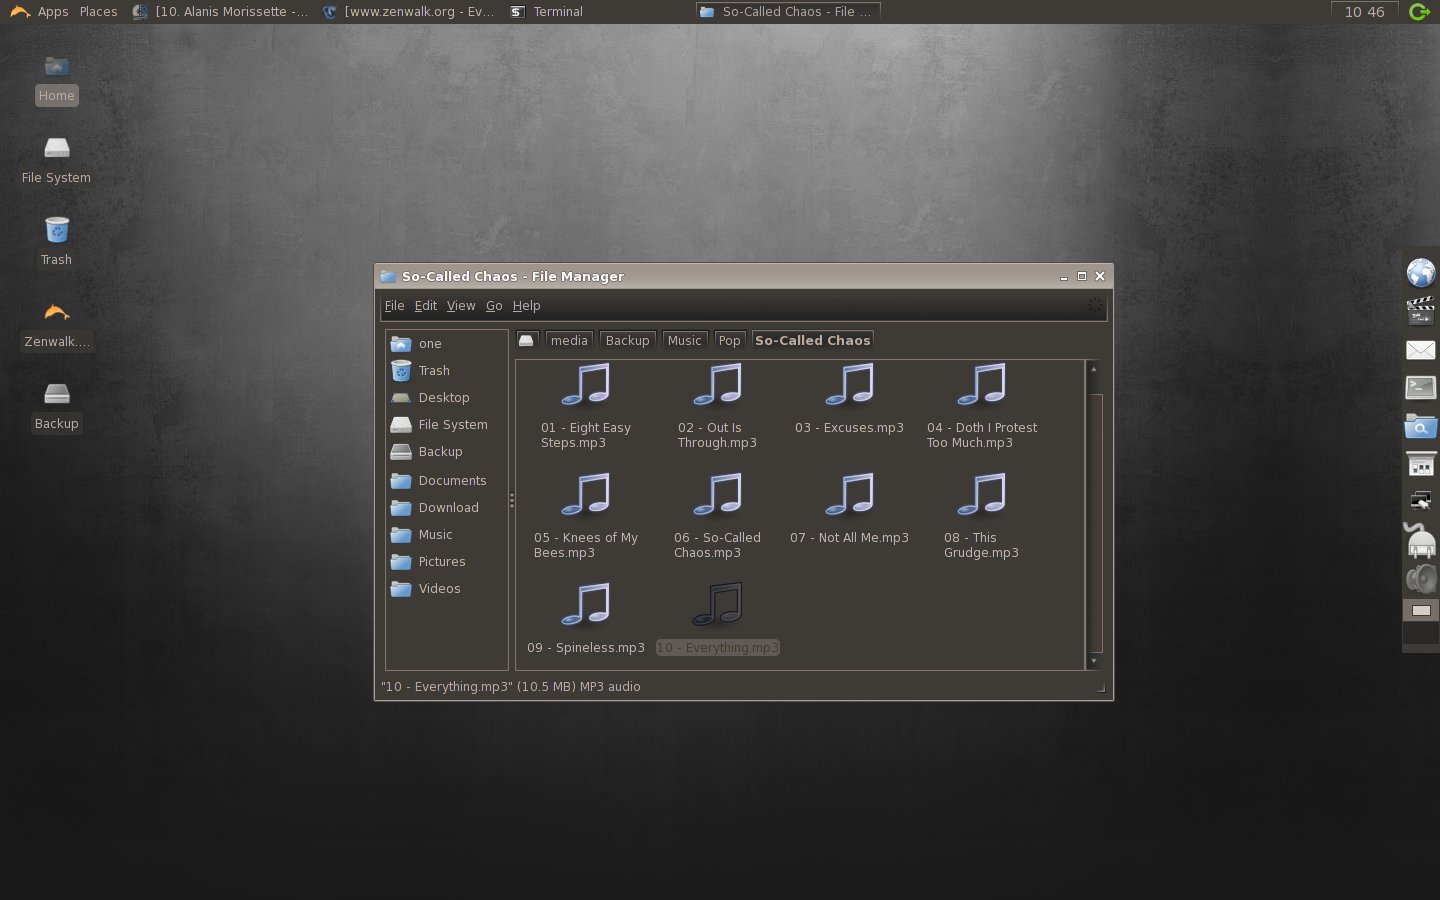Click the Backup drive desktop icon
This screenshot has height=900, width=1440.
tap(57, 393)
